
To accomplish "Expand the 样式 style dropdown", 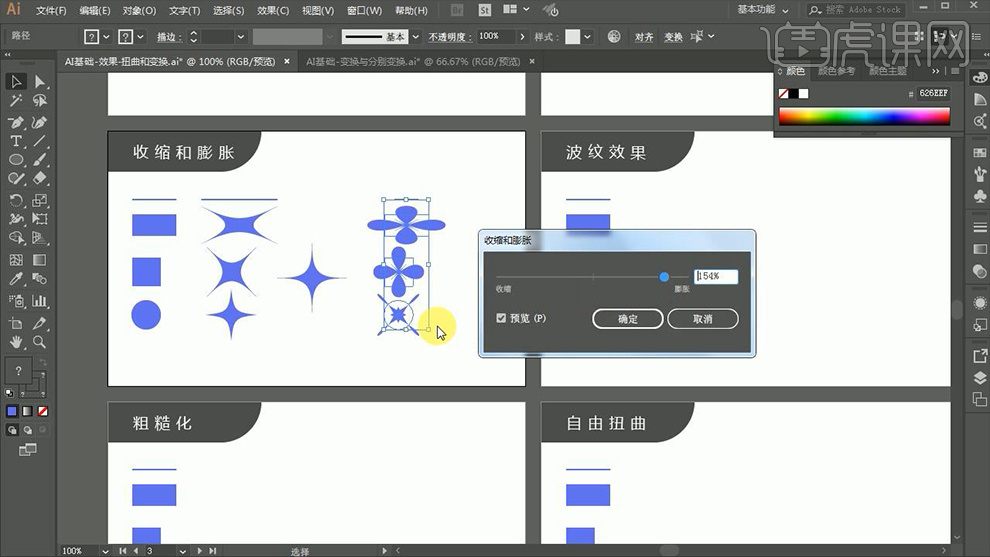I will (x=587, y=36).
